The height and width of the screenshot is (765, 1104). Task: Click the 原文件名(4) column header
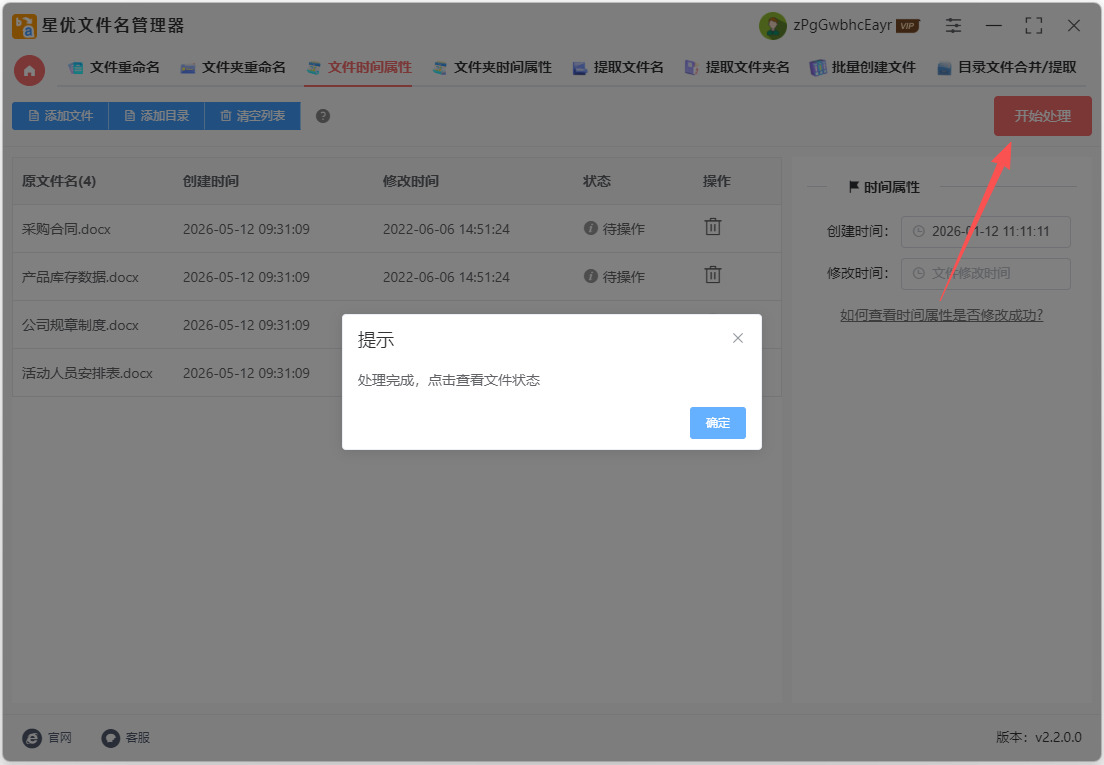point(58,182)
